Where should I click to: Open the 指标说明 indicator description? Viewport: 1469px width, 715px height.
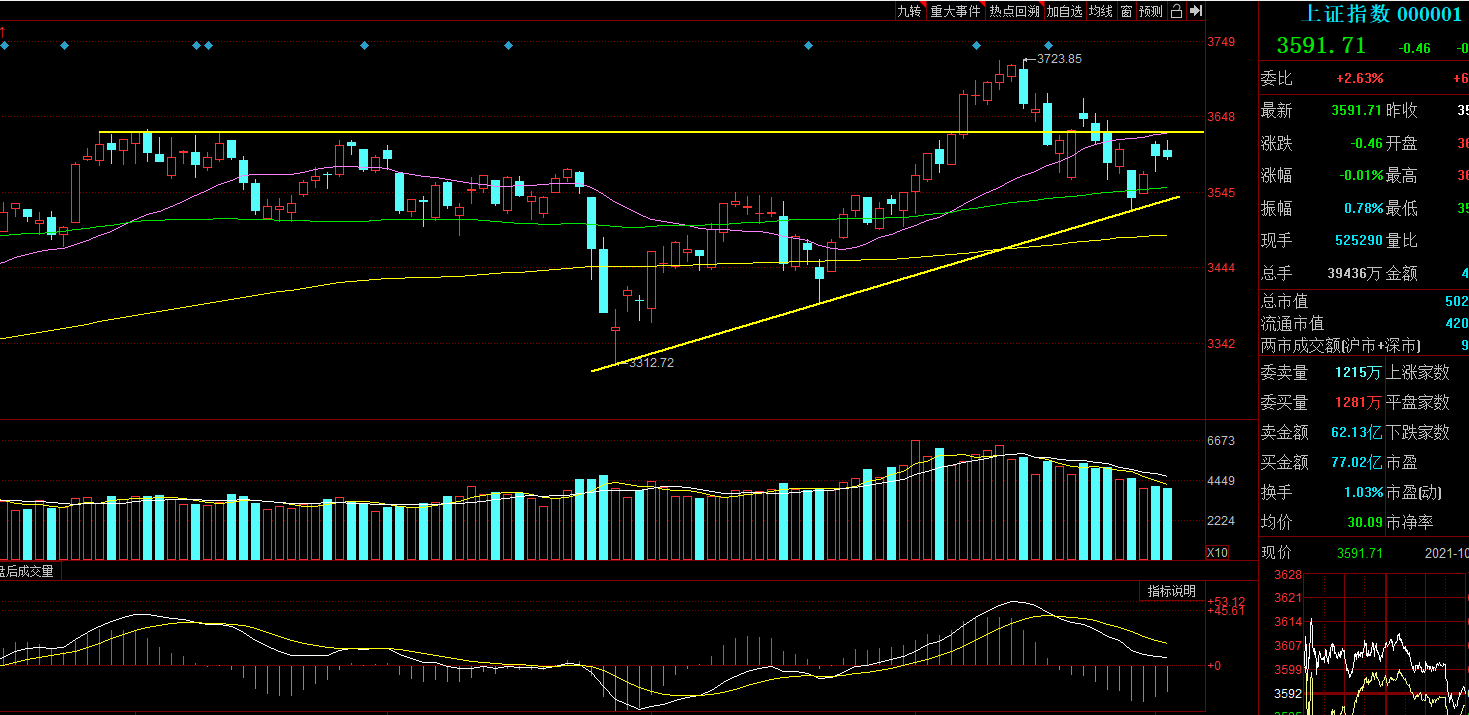click(x=1171, y=591)
